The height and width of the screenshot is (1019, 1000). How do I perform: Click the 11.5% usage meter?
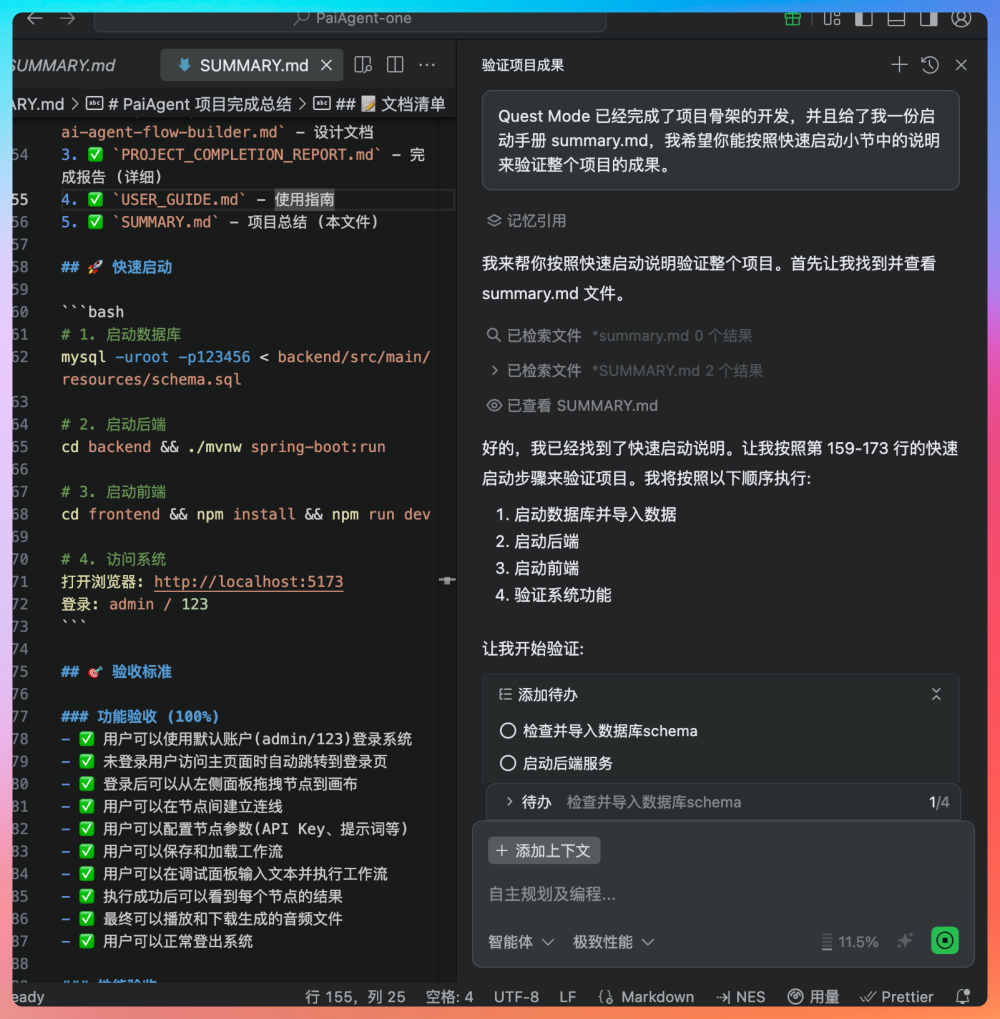[849, 940]
